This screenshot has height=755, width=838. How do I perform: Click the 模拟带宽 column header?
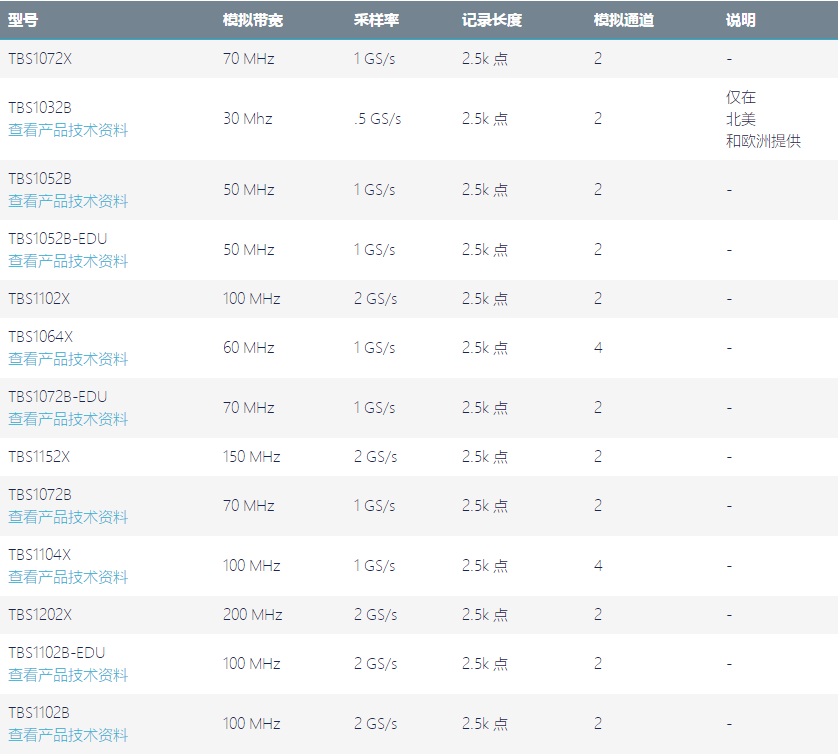[253, 20]
